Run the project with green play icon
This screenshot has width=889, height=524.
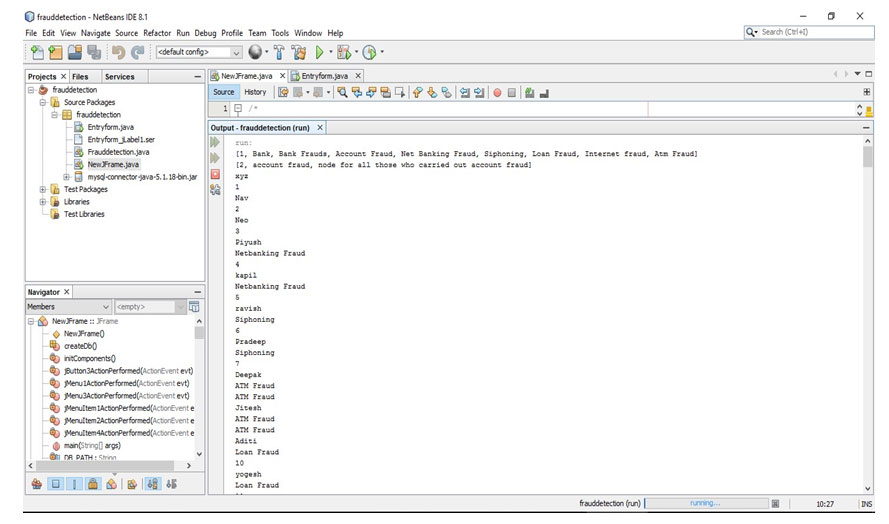[320, 52]
